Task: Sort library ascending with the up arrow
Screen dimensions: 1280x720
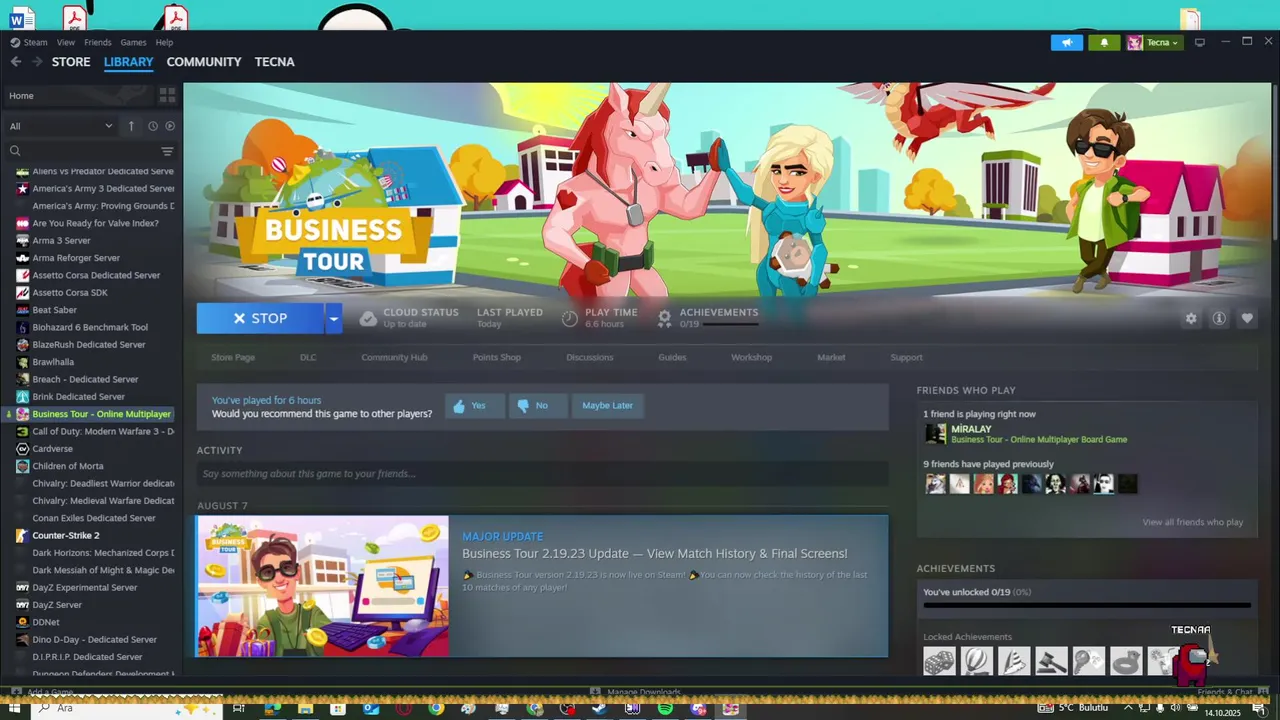Action: 131,126
